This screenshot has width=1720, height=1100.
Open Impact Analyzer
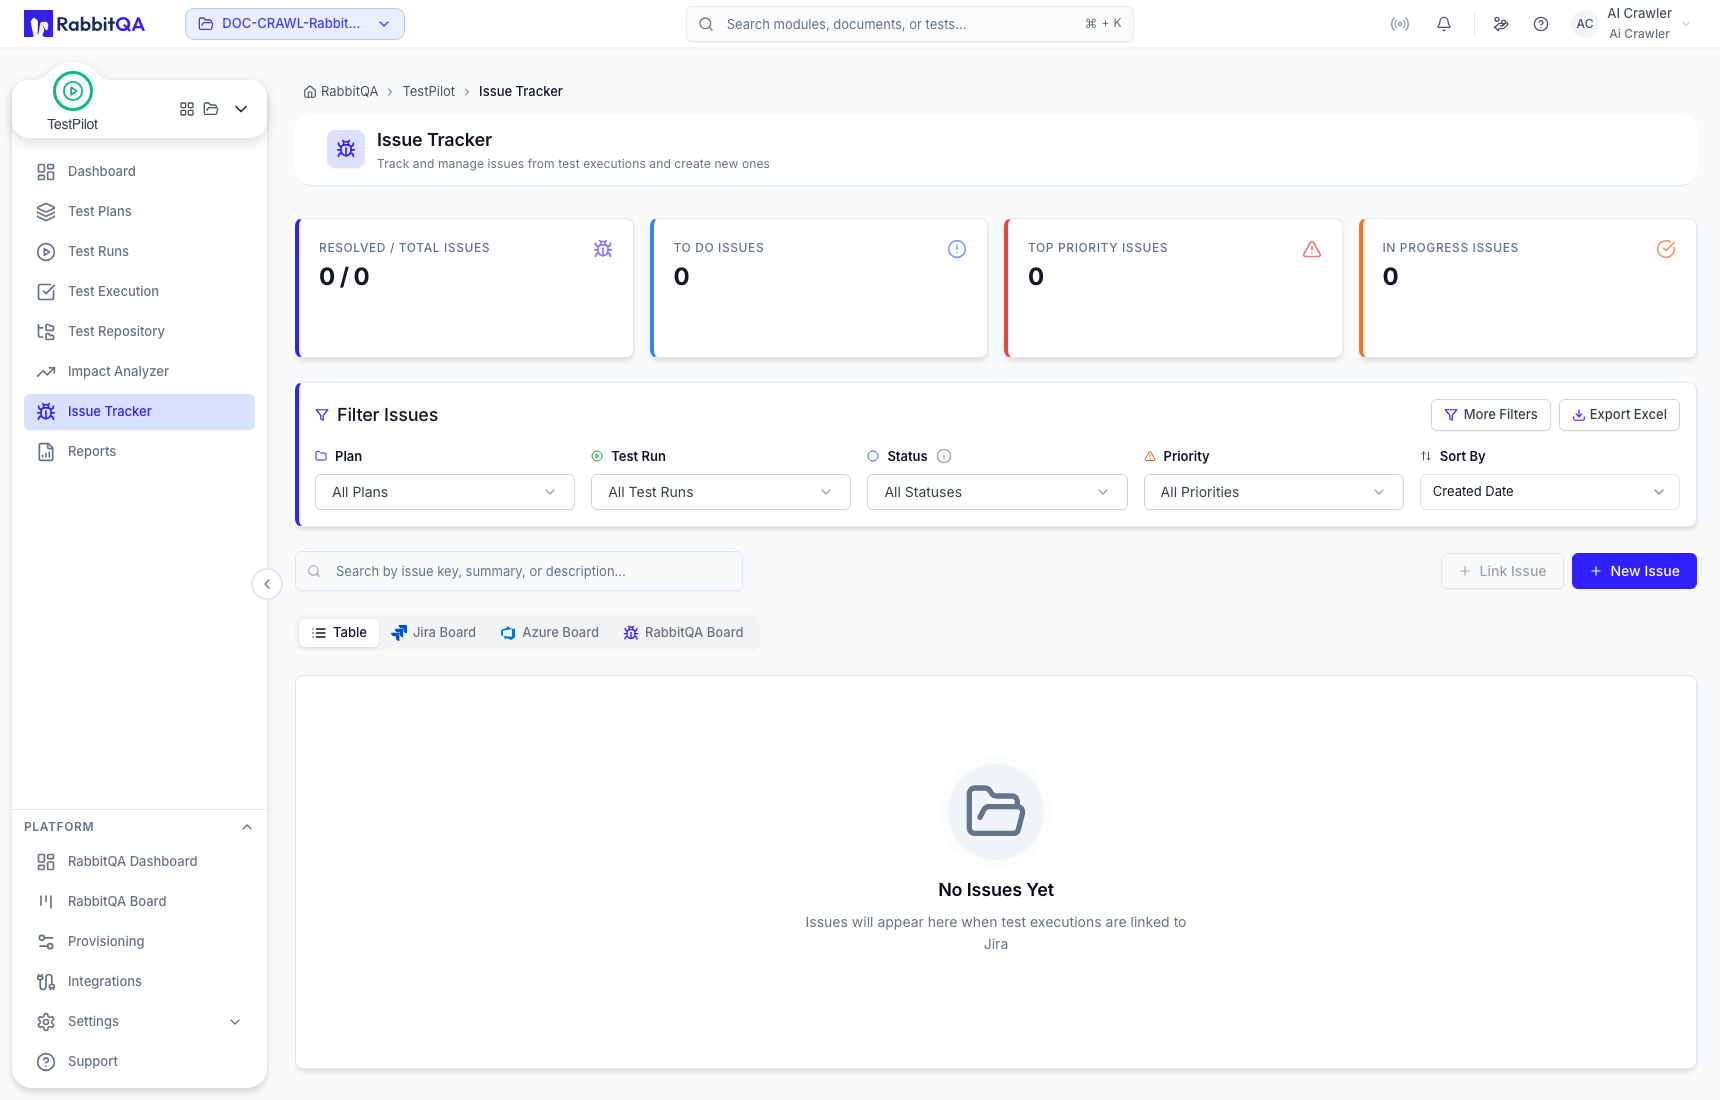coord(139,371)
